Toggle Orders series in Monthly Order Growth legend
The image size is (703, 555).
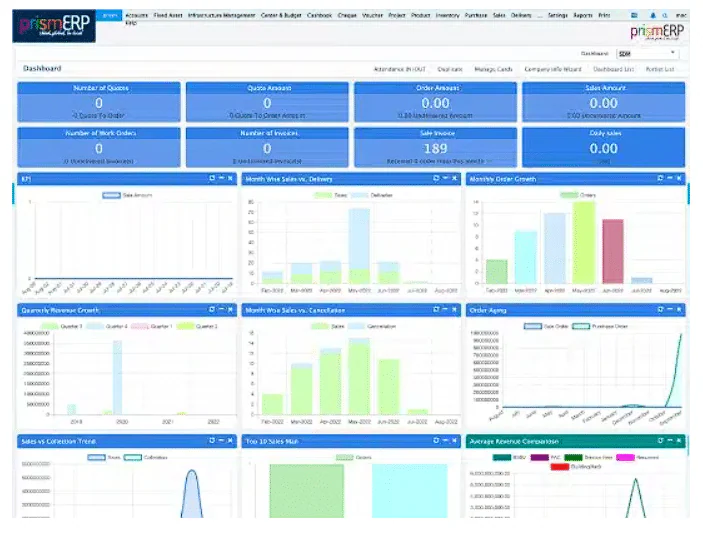point(578,195)
